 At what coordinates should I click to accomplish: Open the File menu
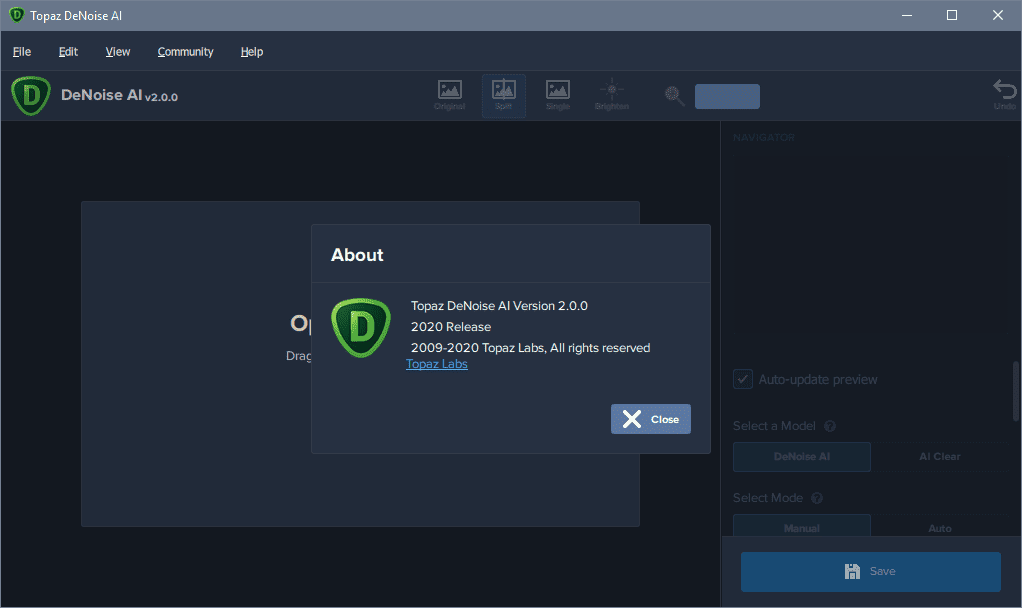click(22, 51)
